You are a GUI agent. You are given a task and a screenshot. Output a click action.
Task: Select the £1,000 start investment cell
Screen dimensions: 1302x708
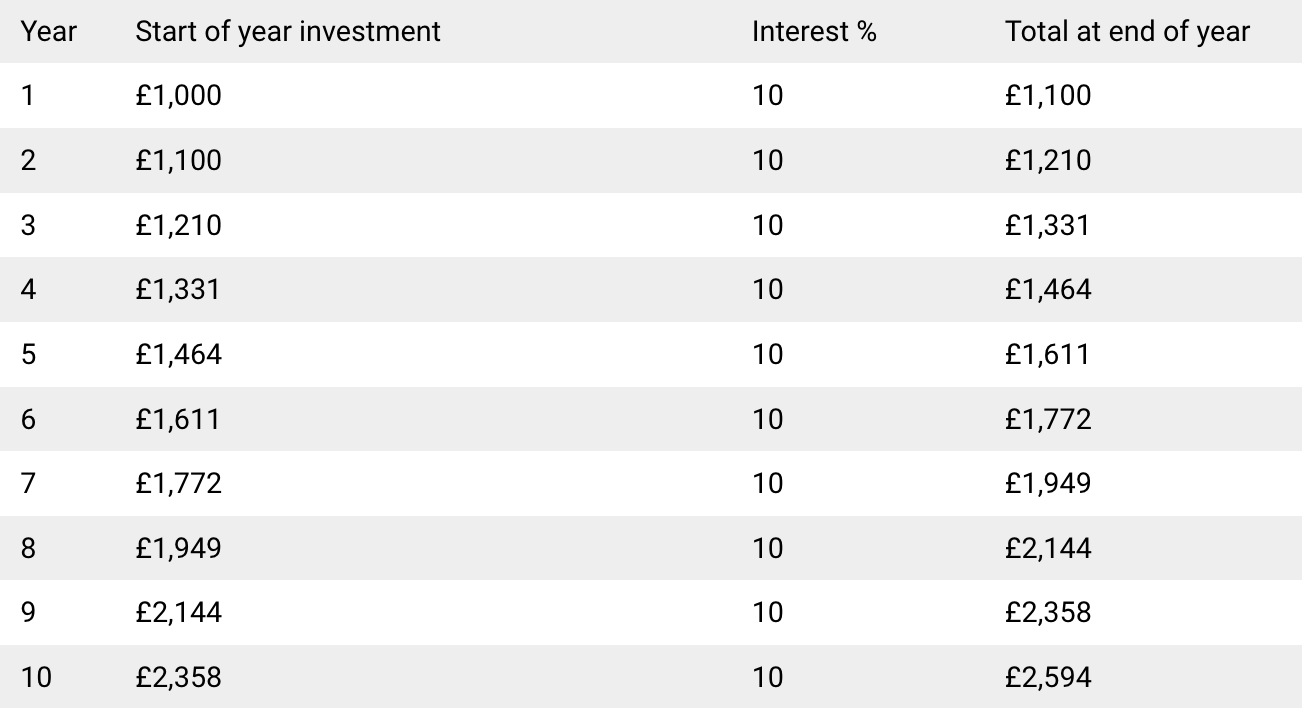tap(178, 96)
